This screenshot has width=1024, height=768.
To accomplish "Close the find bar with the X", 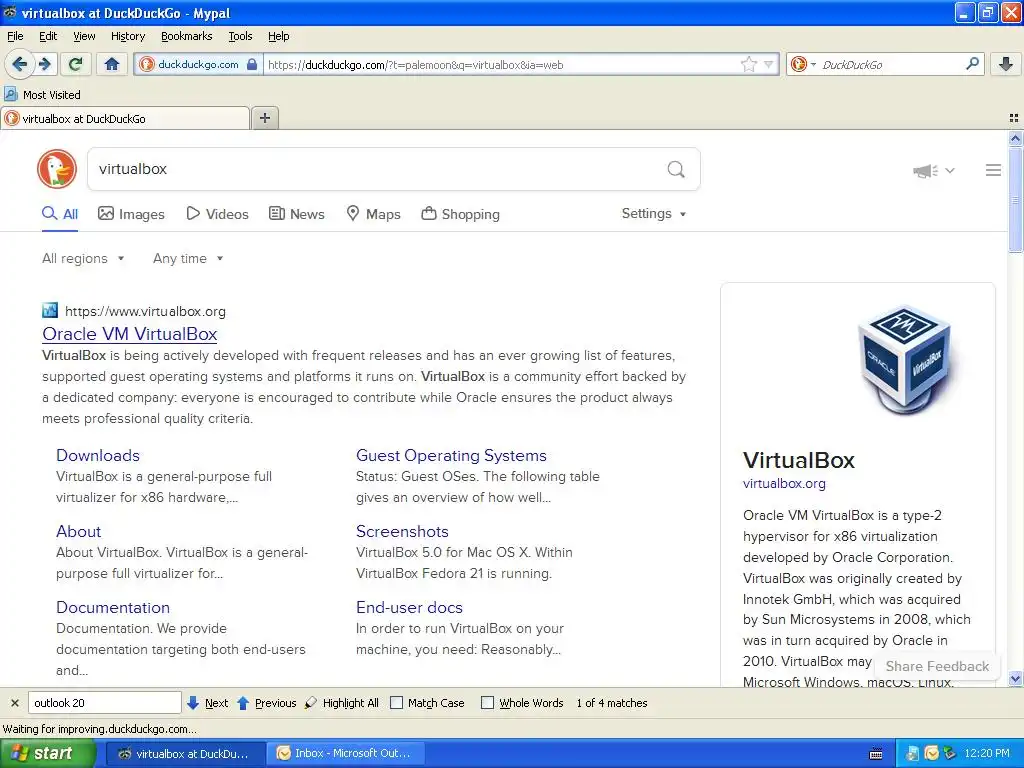I will point(14,703).
